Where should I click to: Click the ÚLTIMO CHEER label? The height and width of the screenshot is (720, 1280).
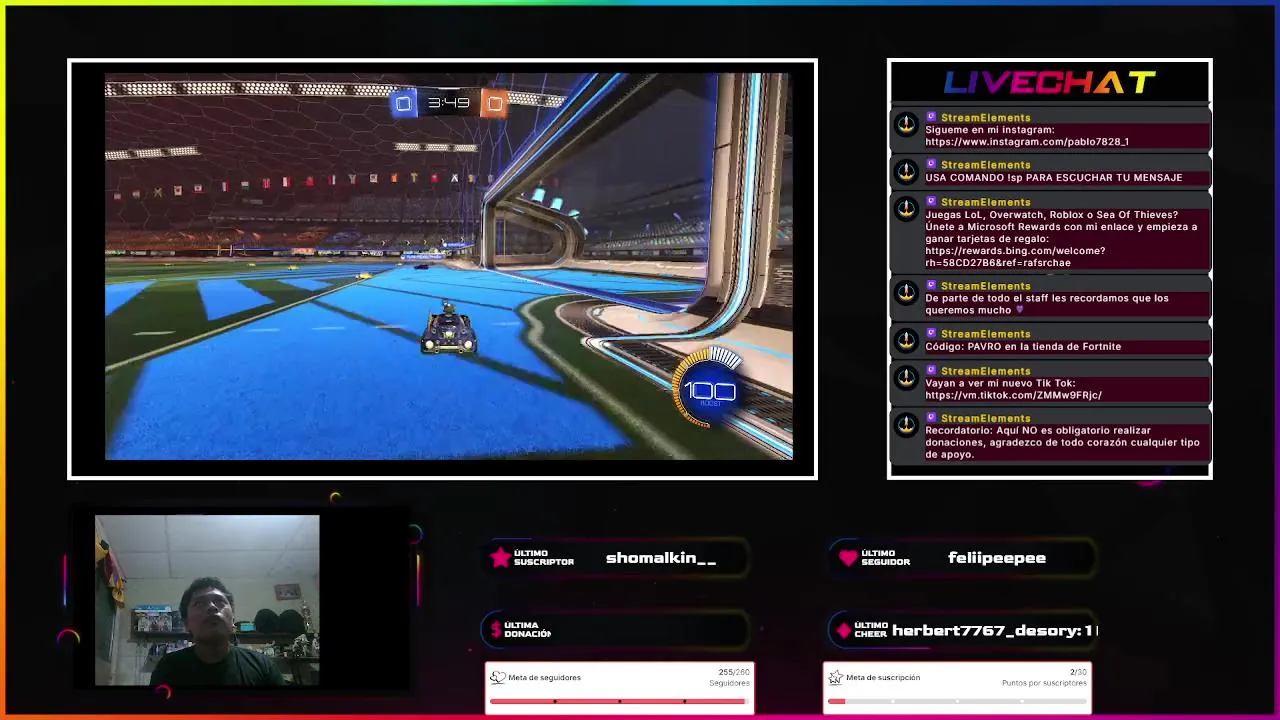click(x=871, y=630)
